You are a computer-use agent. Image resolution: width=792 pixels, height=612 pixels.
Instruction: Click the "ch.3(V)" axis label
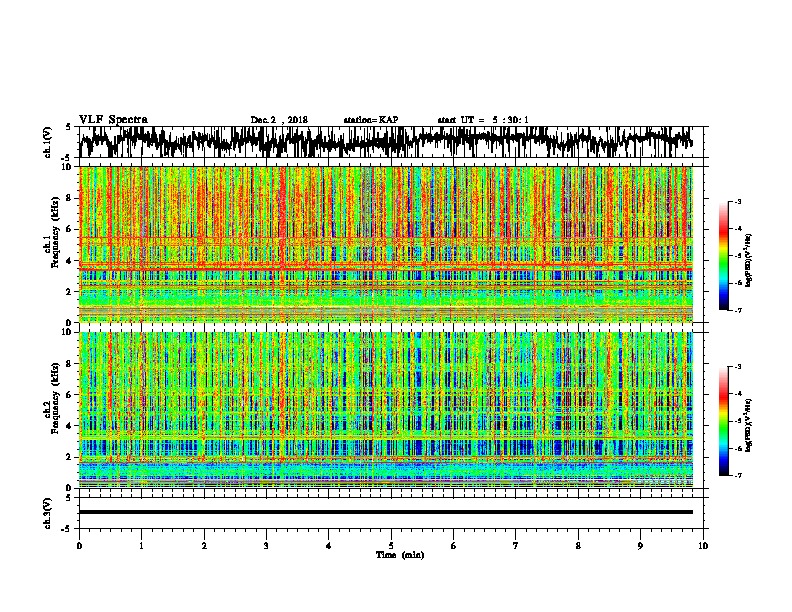click(48, 513)
